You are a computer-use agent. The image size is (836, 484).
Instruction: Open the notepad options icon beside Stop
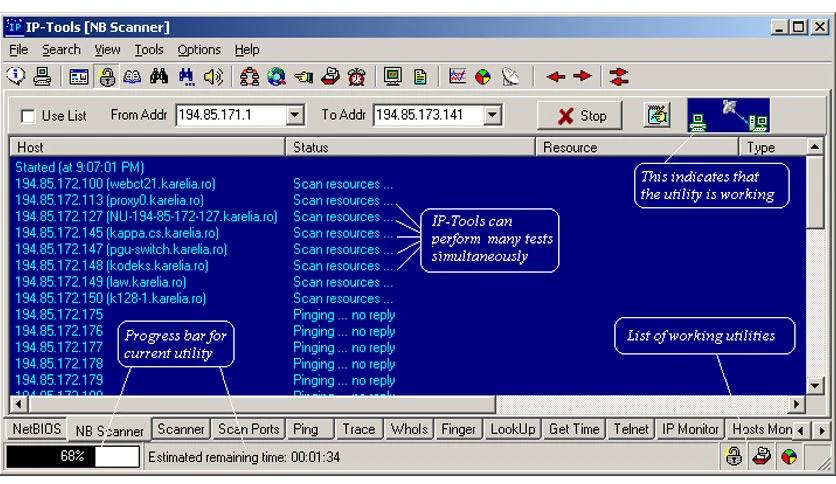click(657, 115)
